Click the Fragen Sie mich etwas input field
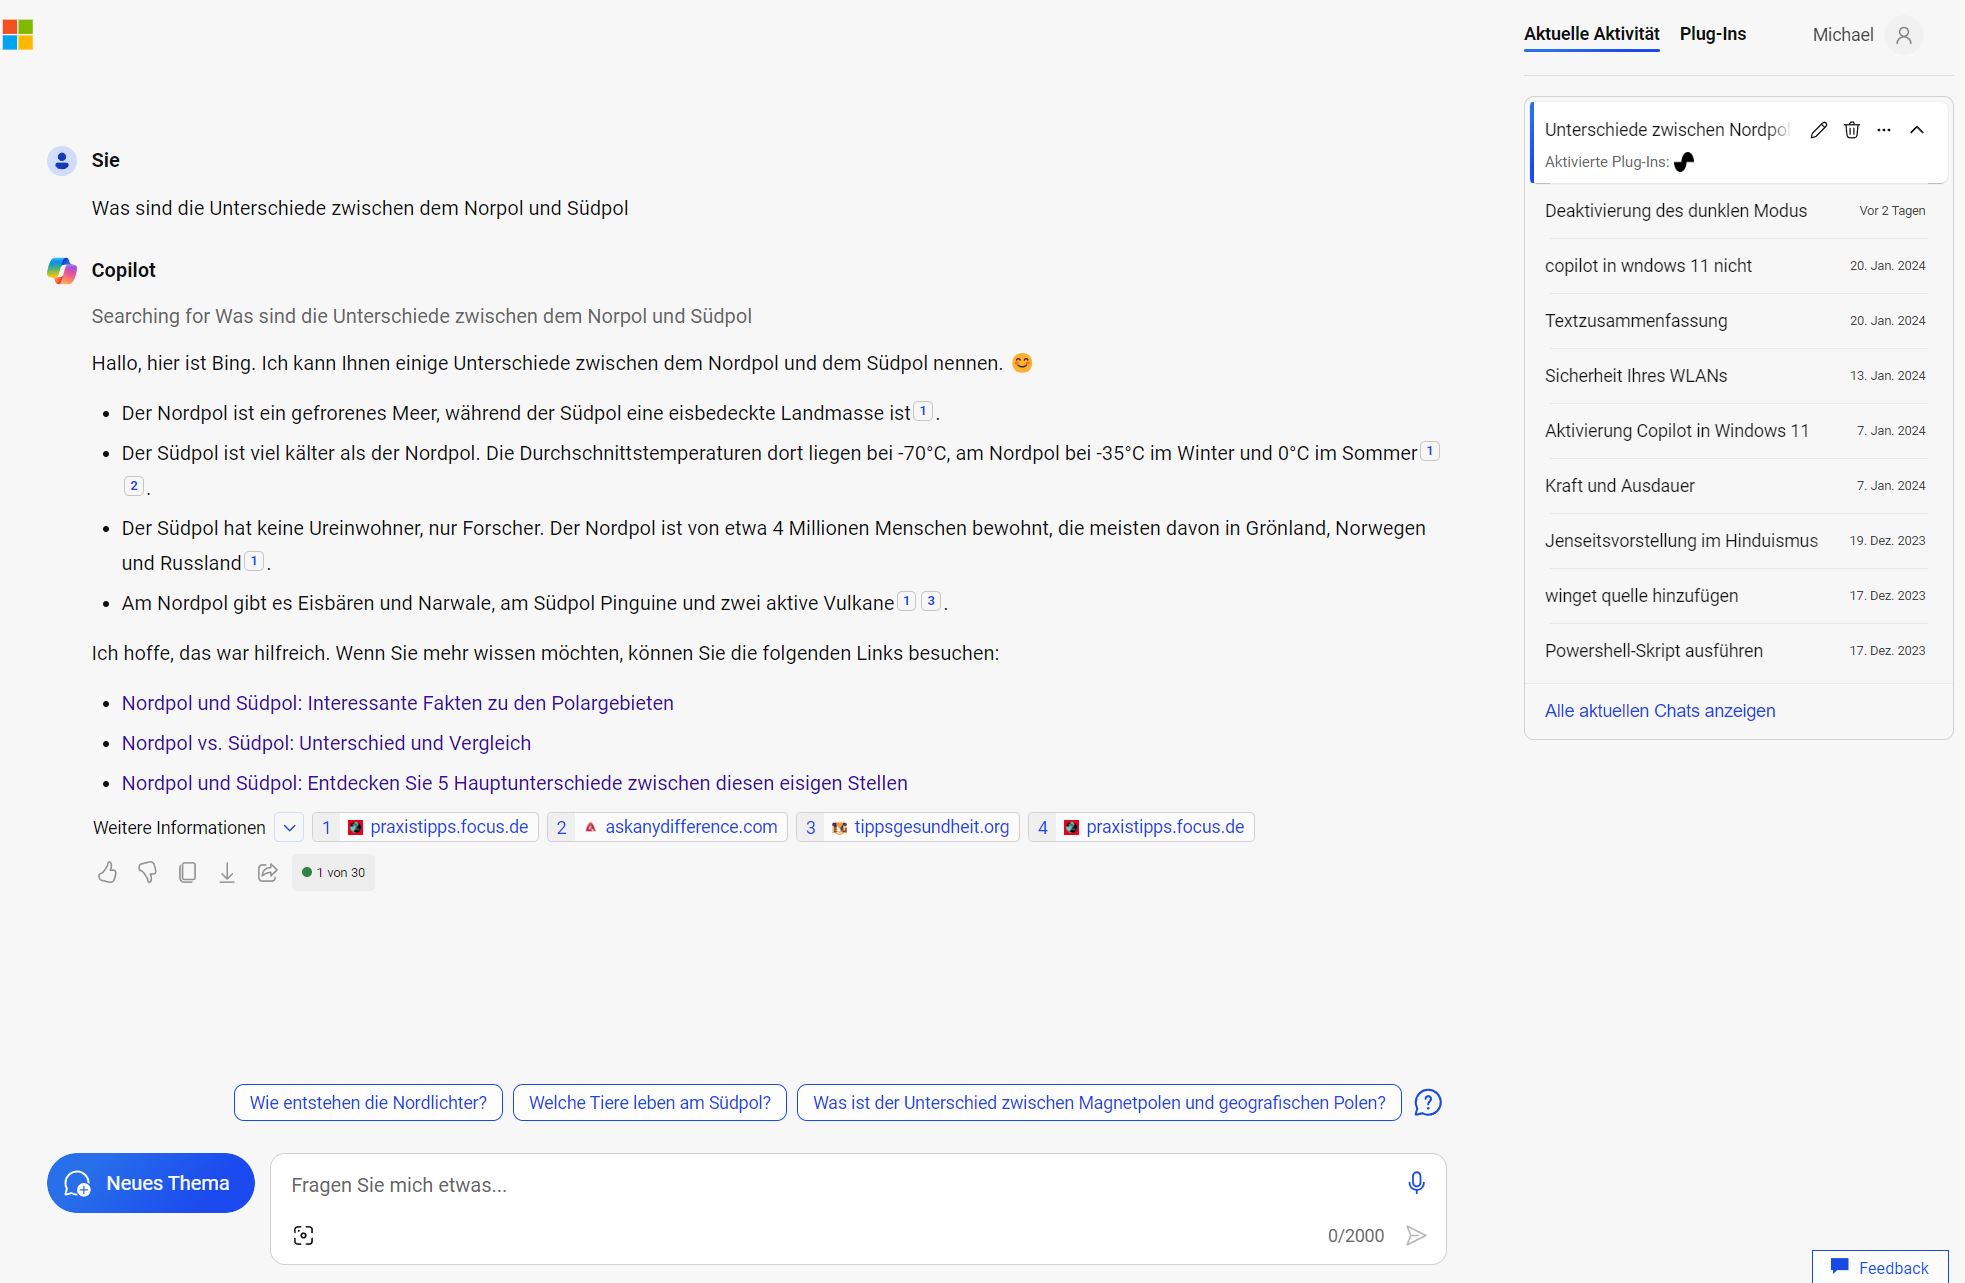This screenshot has width=1965, height=1283. point(840,1185)
